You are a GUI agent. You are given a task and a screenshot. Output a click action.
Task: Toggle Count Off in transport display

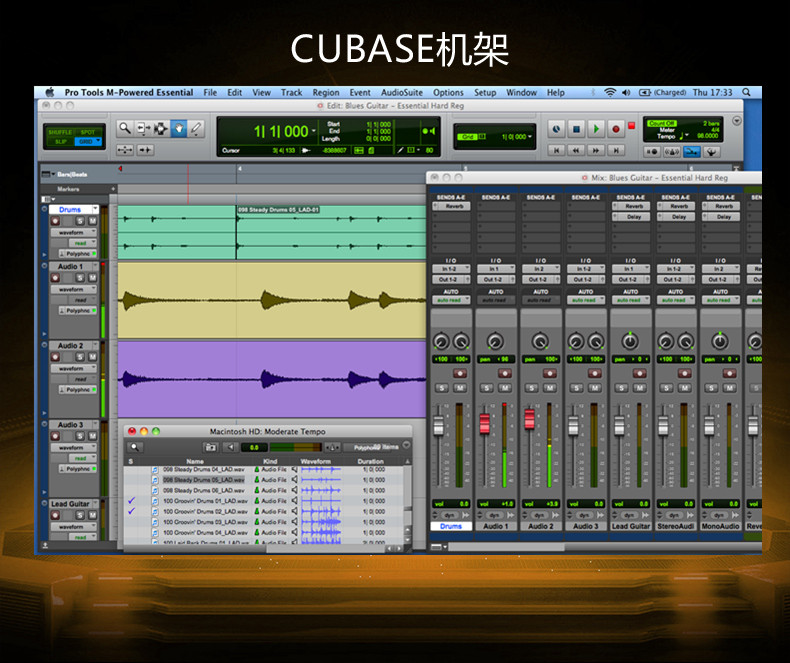(662, 123)
